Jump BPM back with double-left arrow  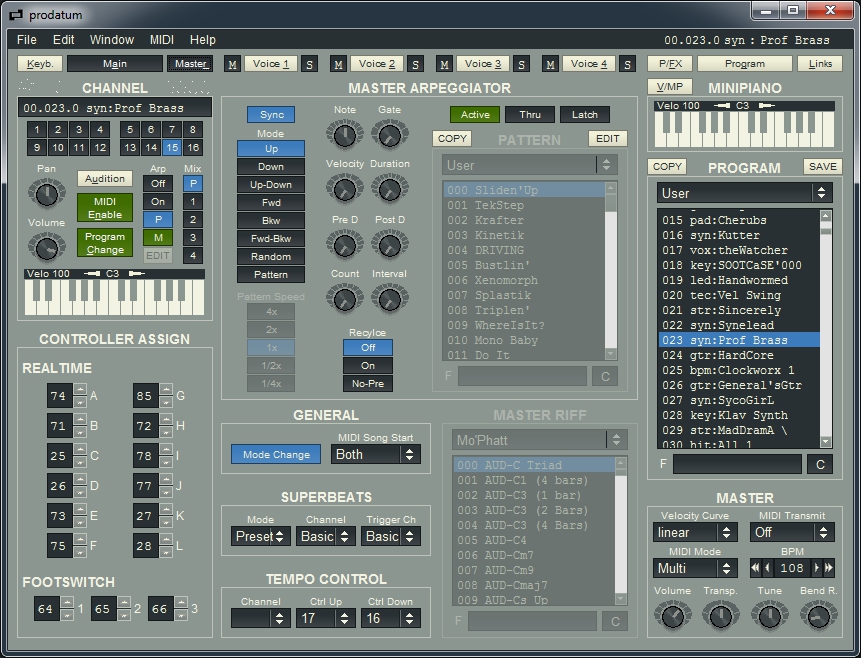756,568
